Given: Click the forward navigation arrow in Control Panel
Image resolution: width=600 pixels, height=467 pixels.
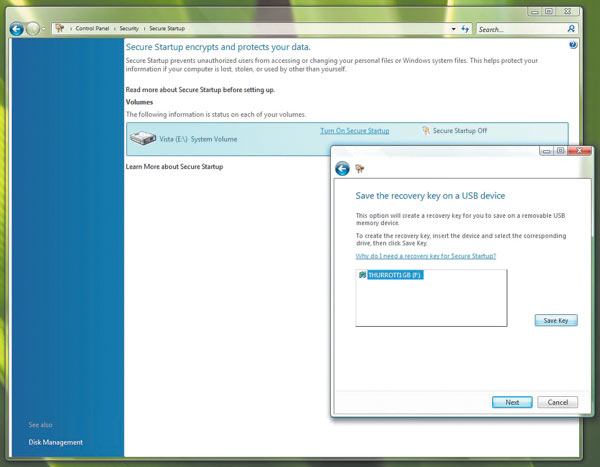Looking at the screenshot, I should (33, 29).
